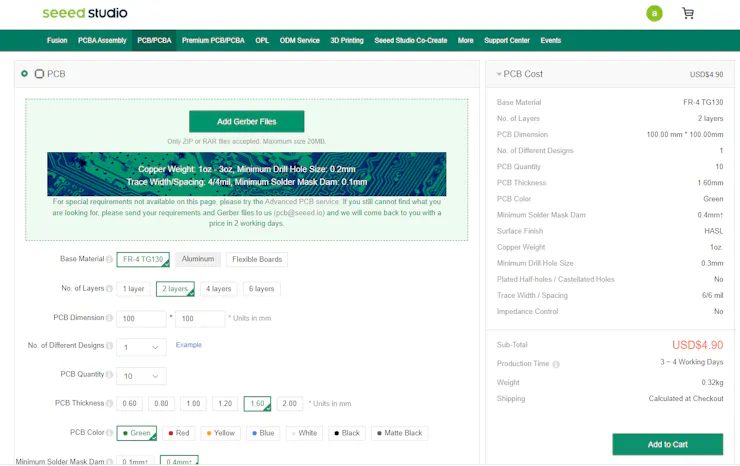Image resolution: width=740 pixels, height=466 pixels.
Task: Open the 3D Printing menu item
Action: [x=347, y=41]
